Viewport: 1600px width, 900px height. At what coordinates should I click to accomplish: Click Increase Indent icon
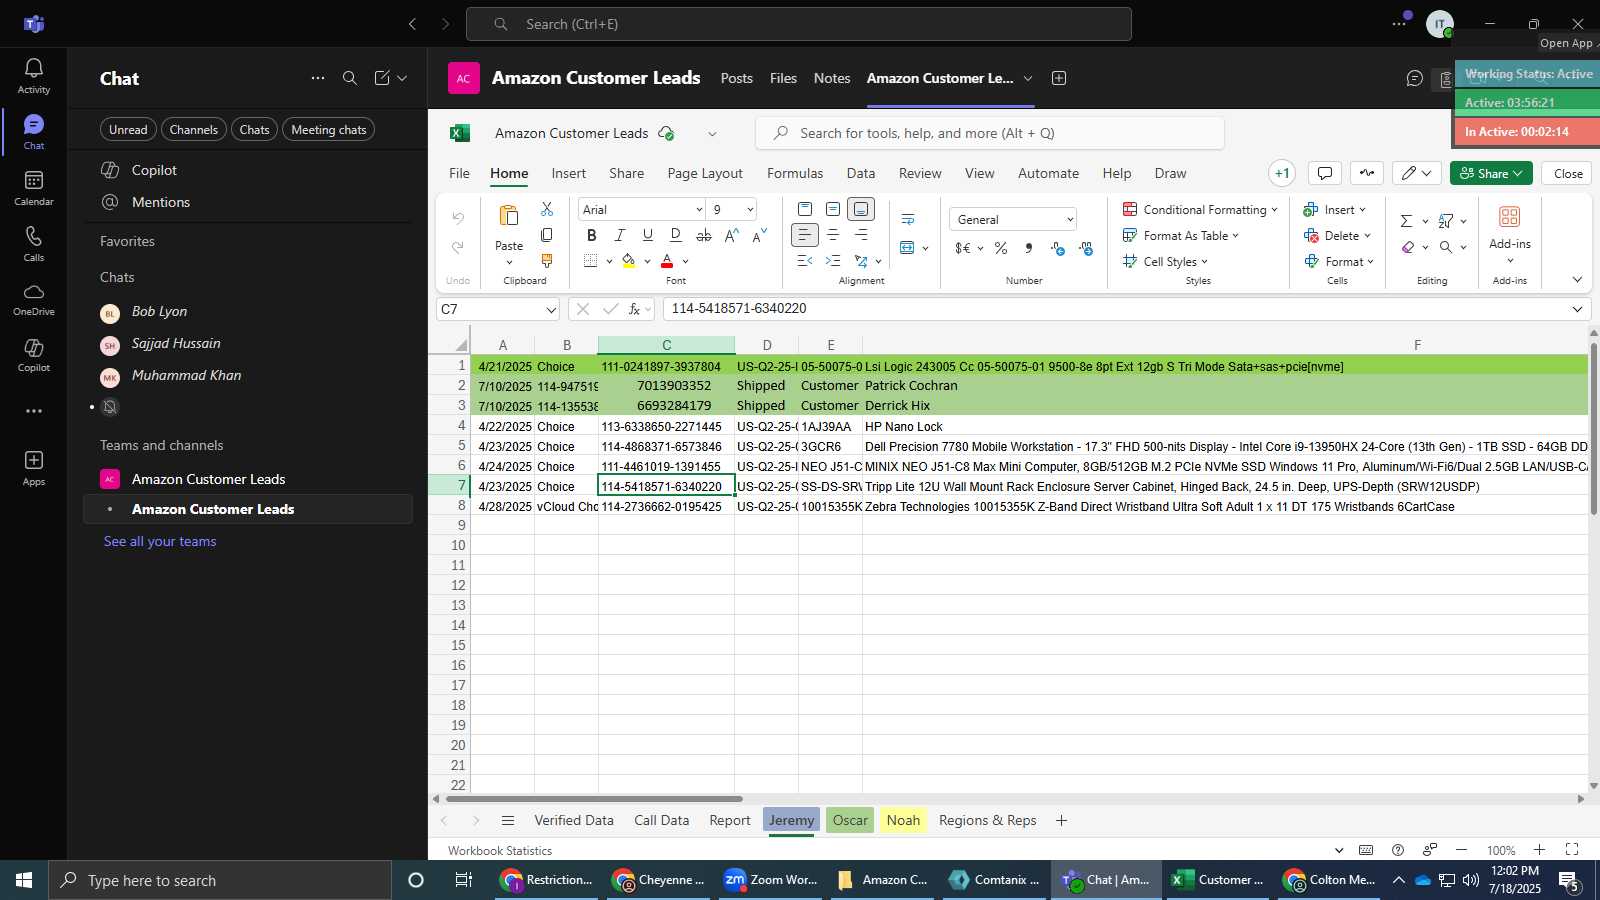(833, 261)
